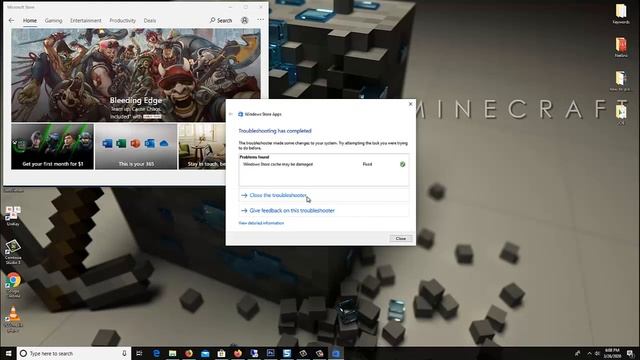
Task: Open the 'This is your 365' tile
Action: (136, 147)
